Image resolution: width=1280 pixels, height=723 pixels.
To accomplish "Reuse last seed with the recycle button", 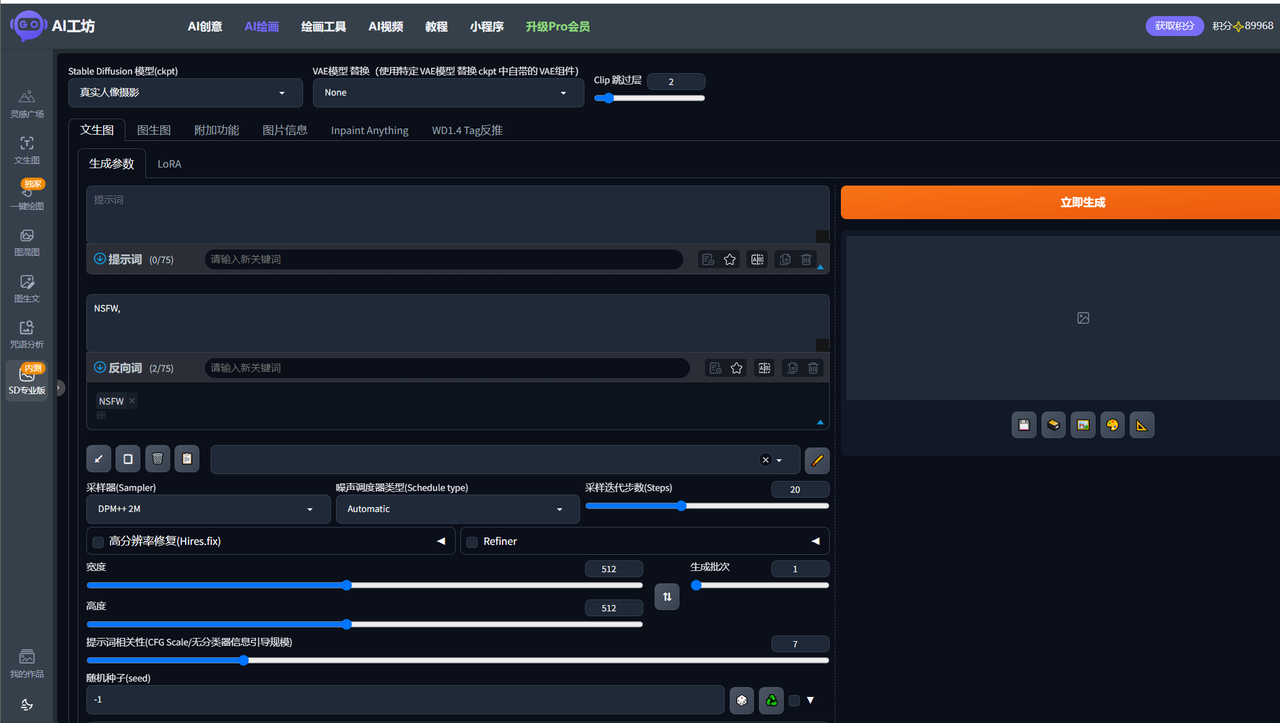I will [771, 700].
